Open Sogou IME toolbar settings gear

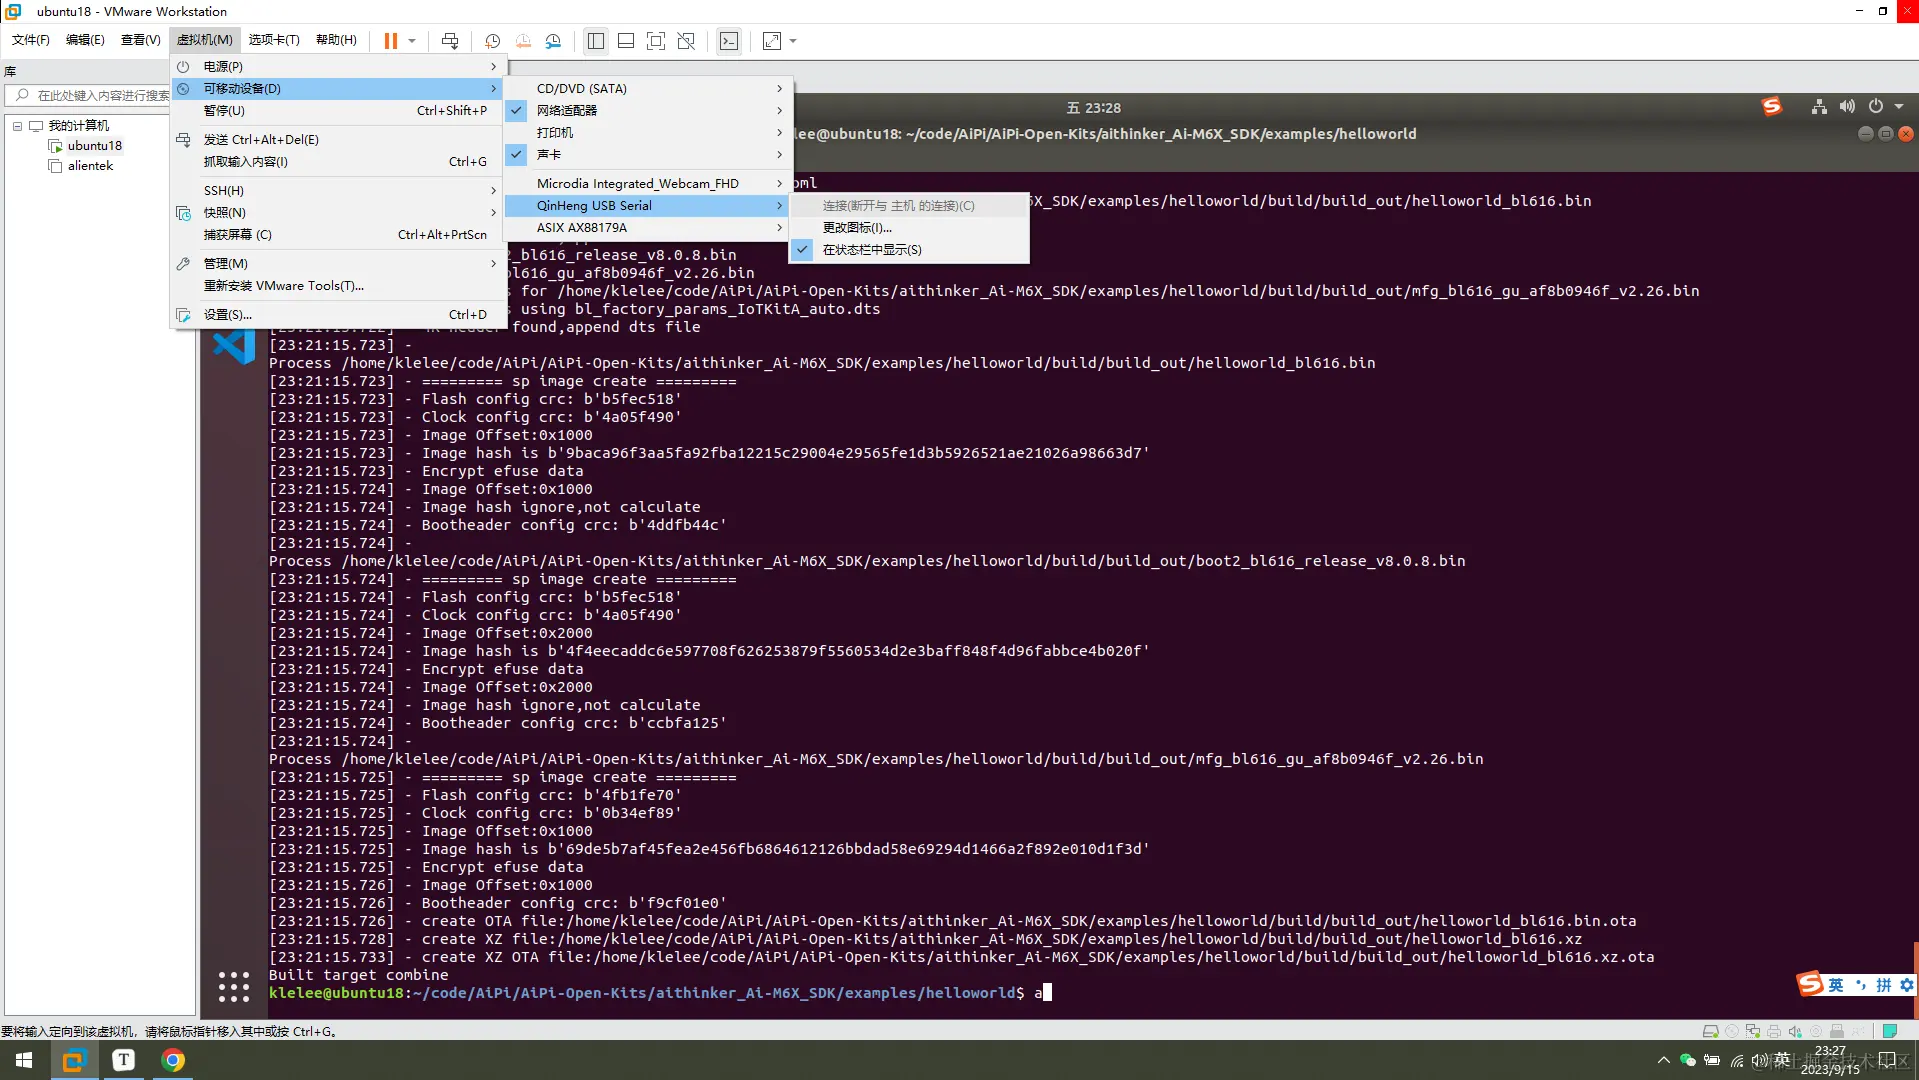pyautogui.click(x=1907, y=985)
